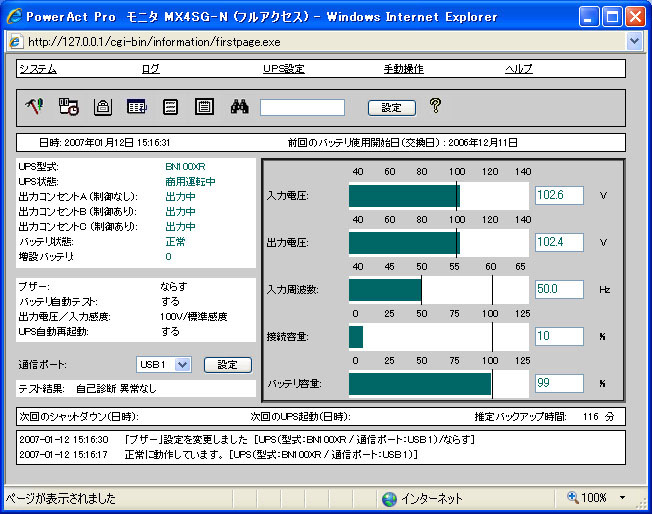Screen dimensions: 652x514
Task: Click the Internet zone globe icon
Action: pos(390,499)
